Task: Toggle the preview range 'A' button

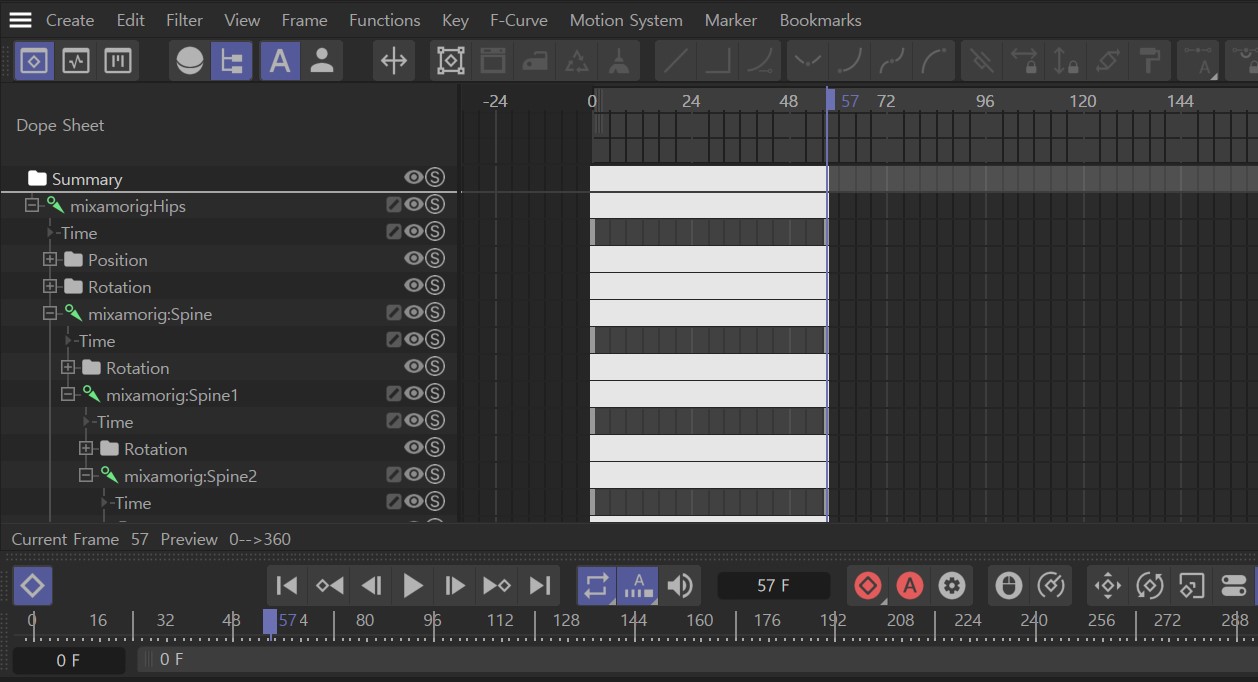Action: (638, 585)
